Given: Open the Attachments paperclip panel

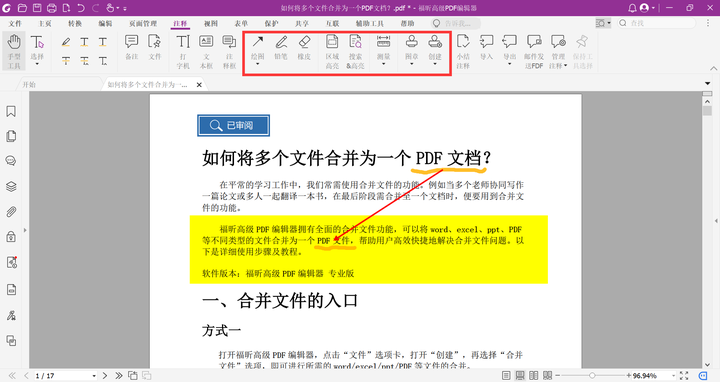Looking at the screenshot, I should (x=11, y=212).
